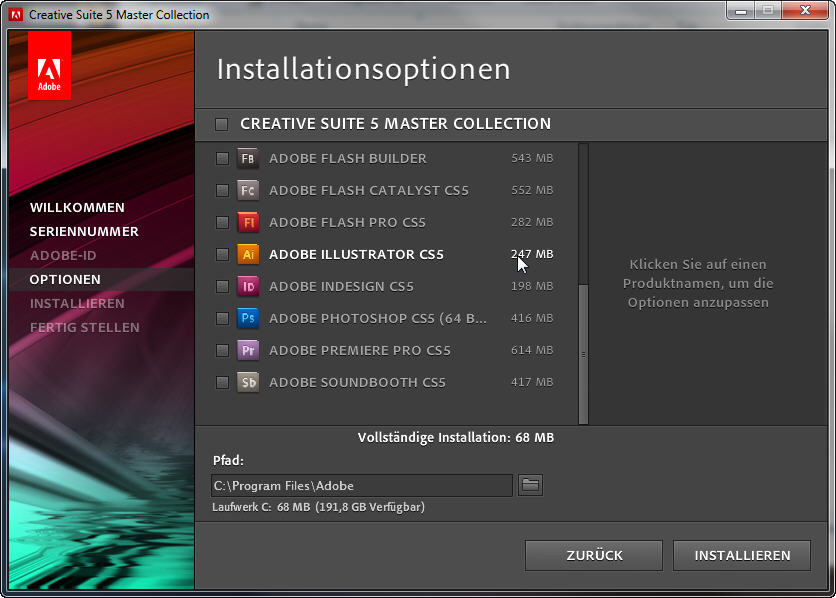Close the installer window

click(805, 11)
